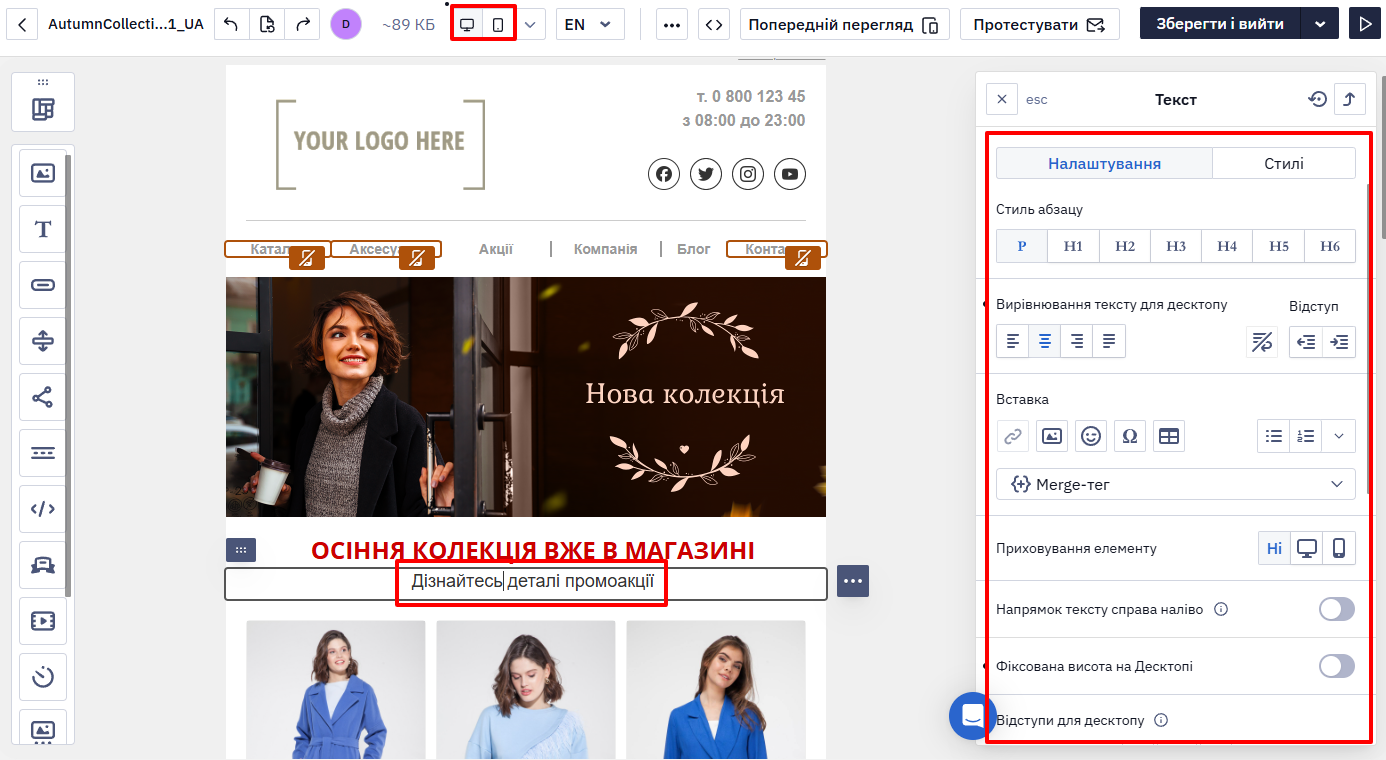Switch to the Стилі tab
Image resolution: width=1386 pixels, height=760 pixels.
(1284, 163)
